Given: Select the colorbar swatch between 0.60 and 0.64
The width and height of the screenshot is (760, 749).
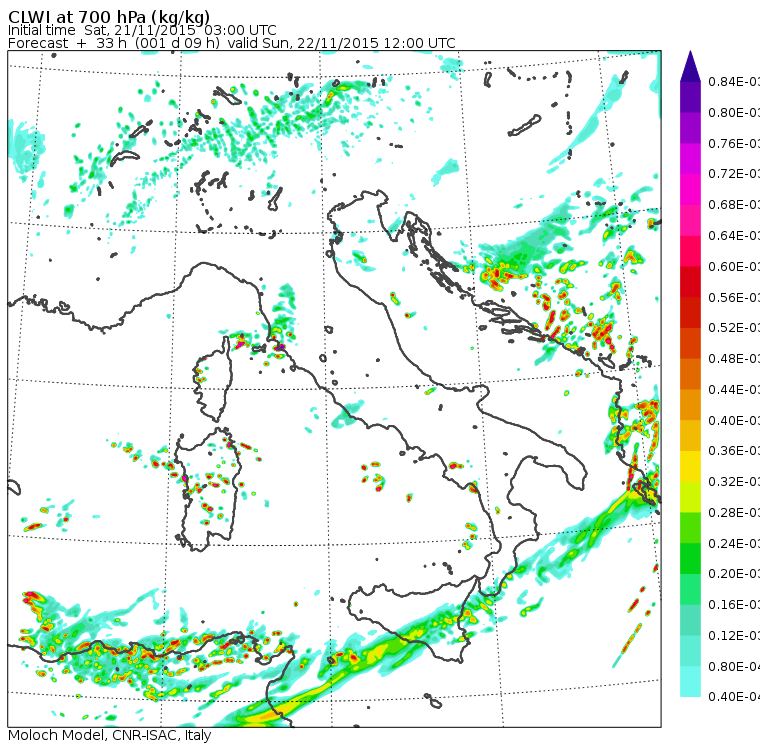Looking at the screenshot, I should coord(690,251).
